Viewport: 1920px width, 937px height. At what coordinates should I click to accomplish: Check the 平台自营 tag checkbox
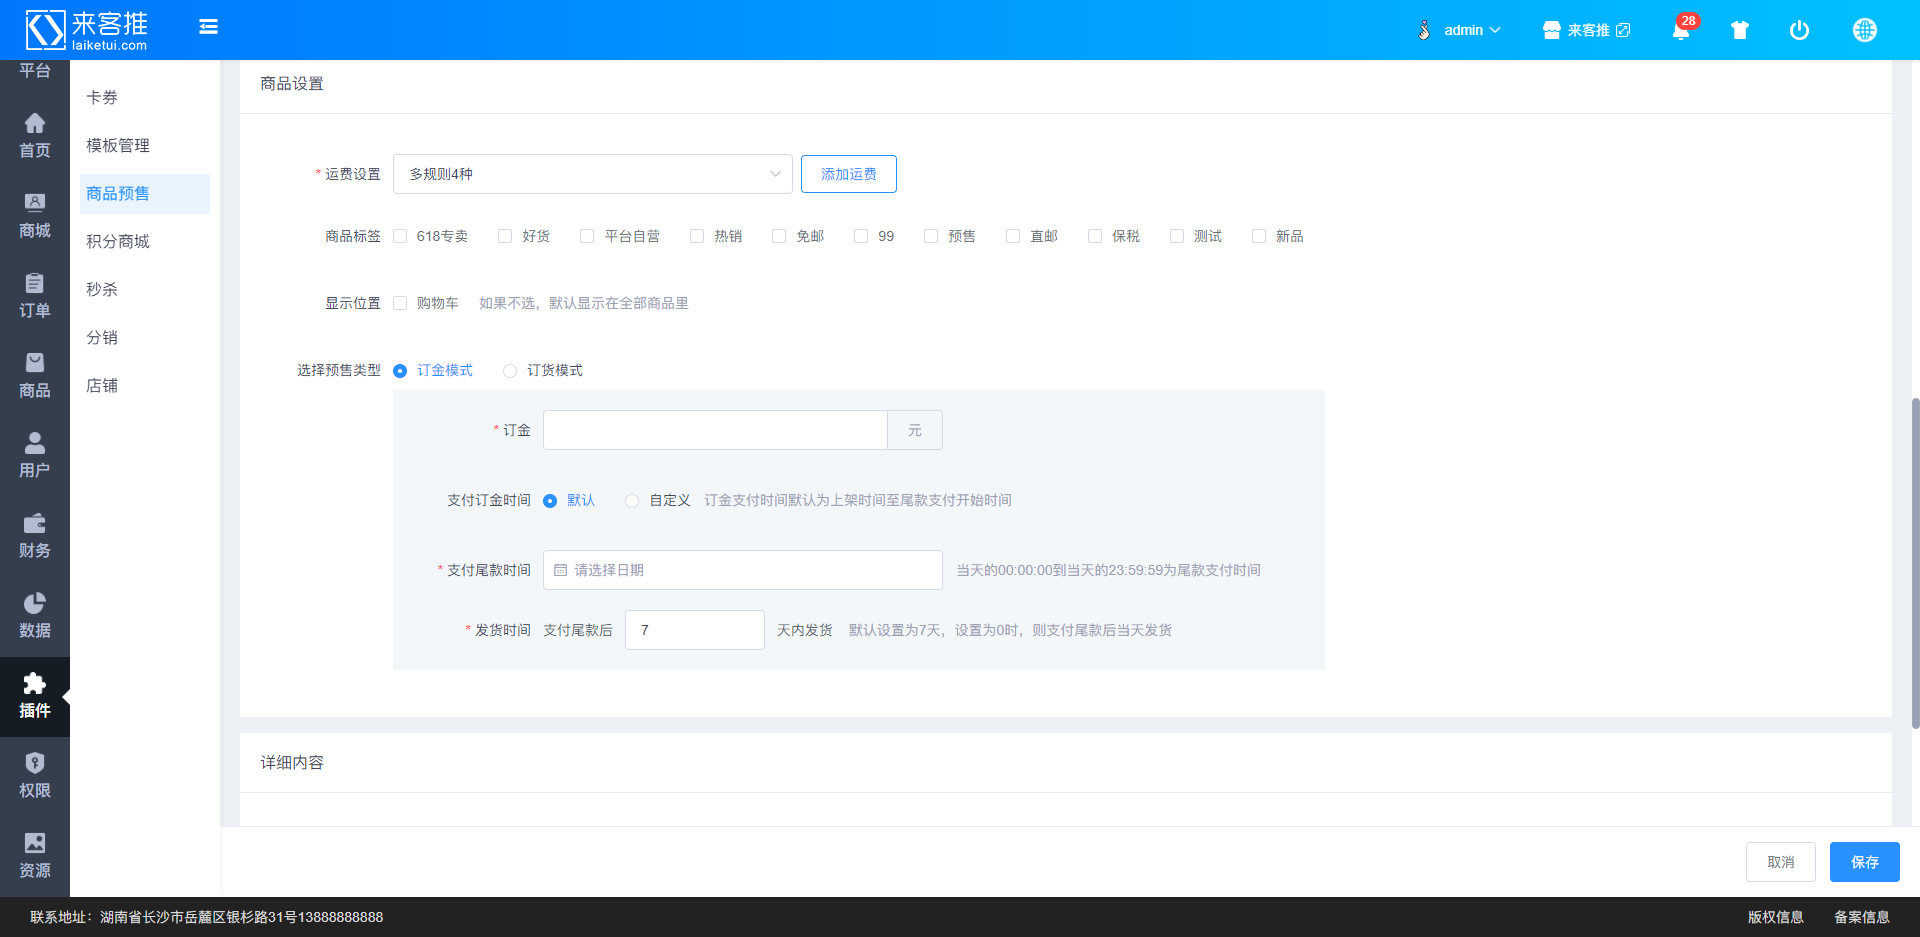[587, 236]
